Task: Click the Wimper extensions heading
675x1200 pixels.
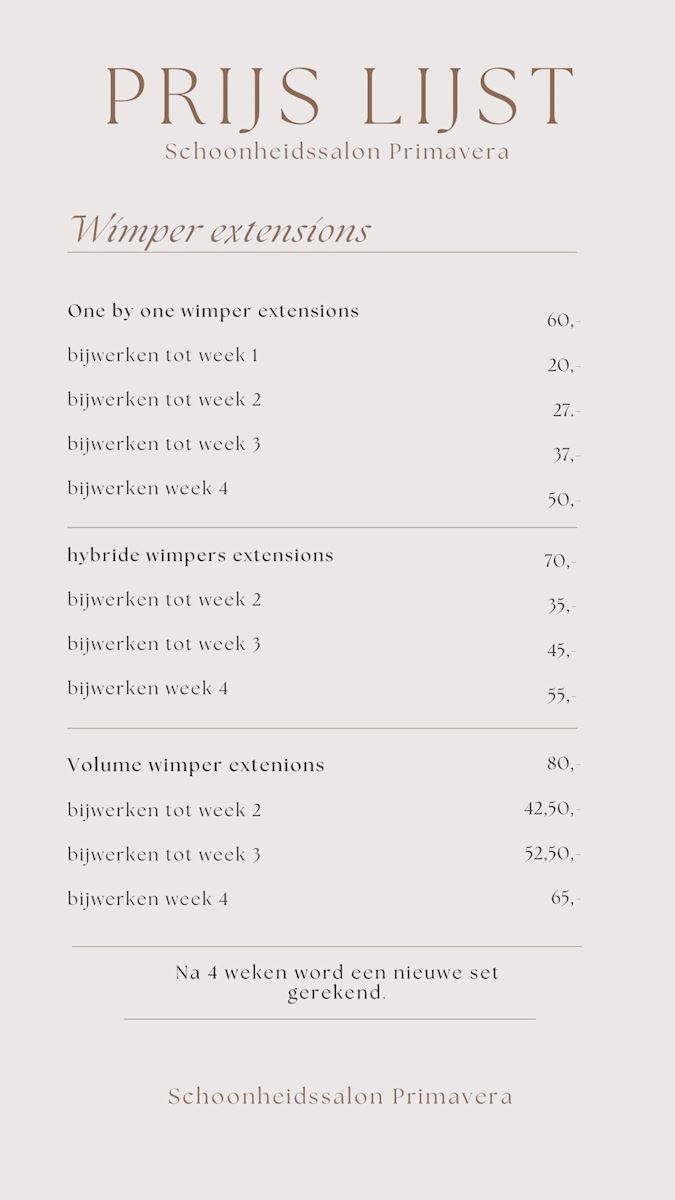Action: (x=219, y=231)
